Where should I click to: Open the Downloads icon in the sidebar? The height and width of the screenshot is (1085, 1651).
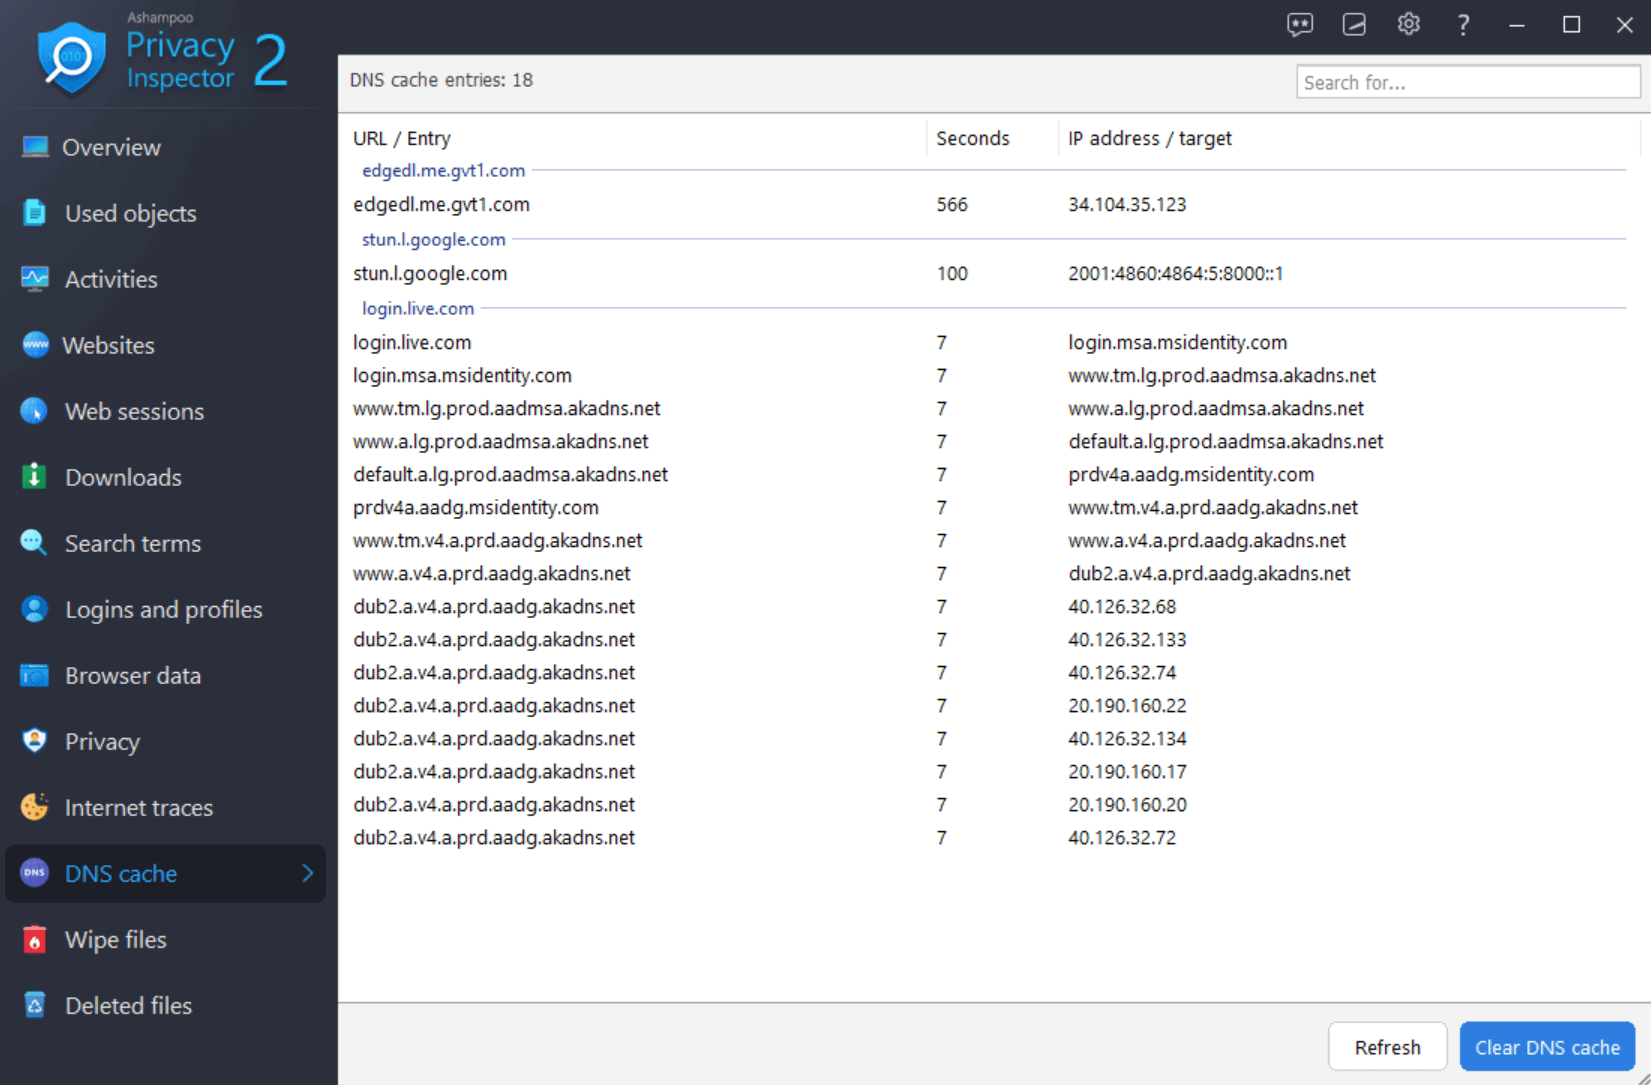[x=34, y=477]
